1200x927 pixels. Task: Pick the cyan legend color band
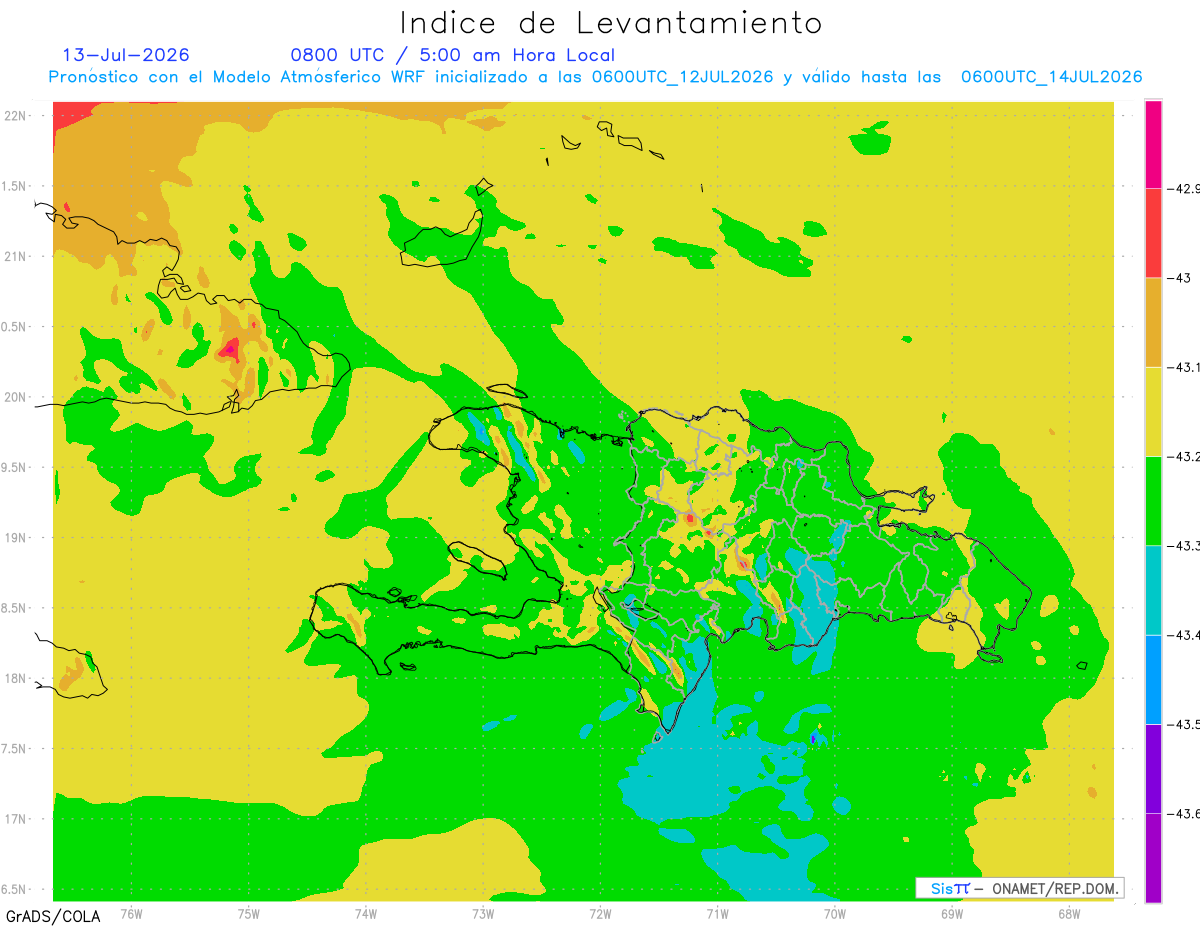(x=1153, y=590)
